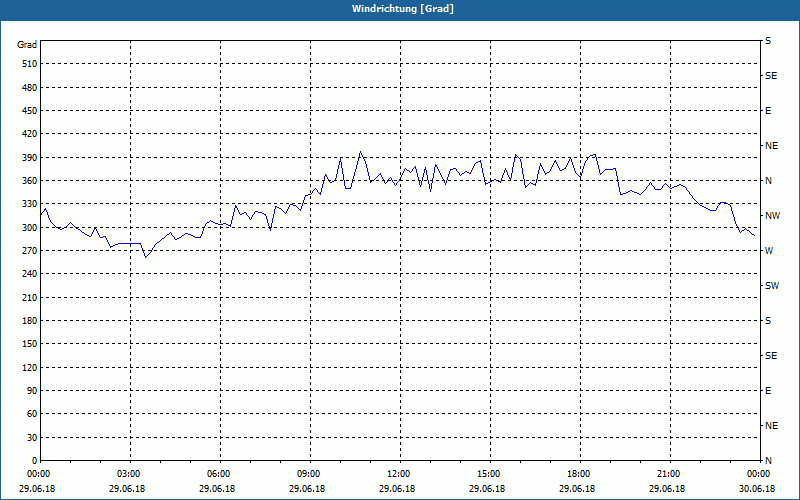This screenshot has height=500, width=800.
Task: Click the '270' y-axis label
Action: point(30,251)
